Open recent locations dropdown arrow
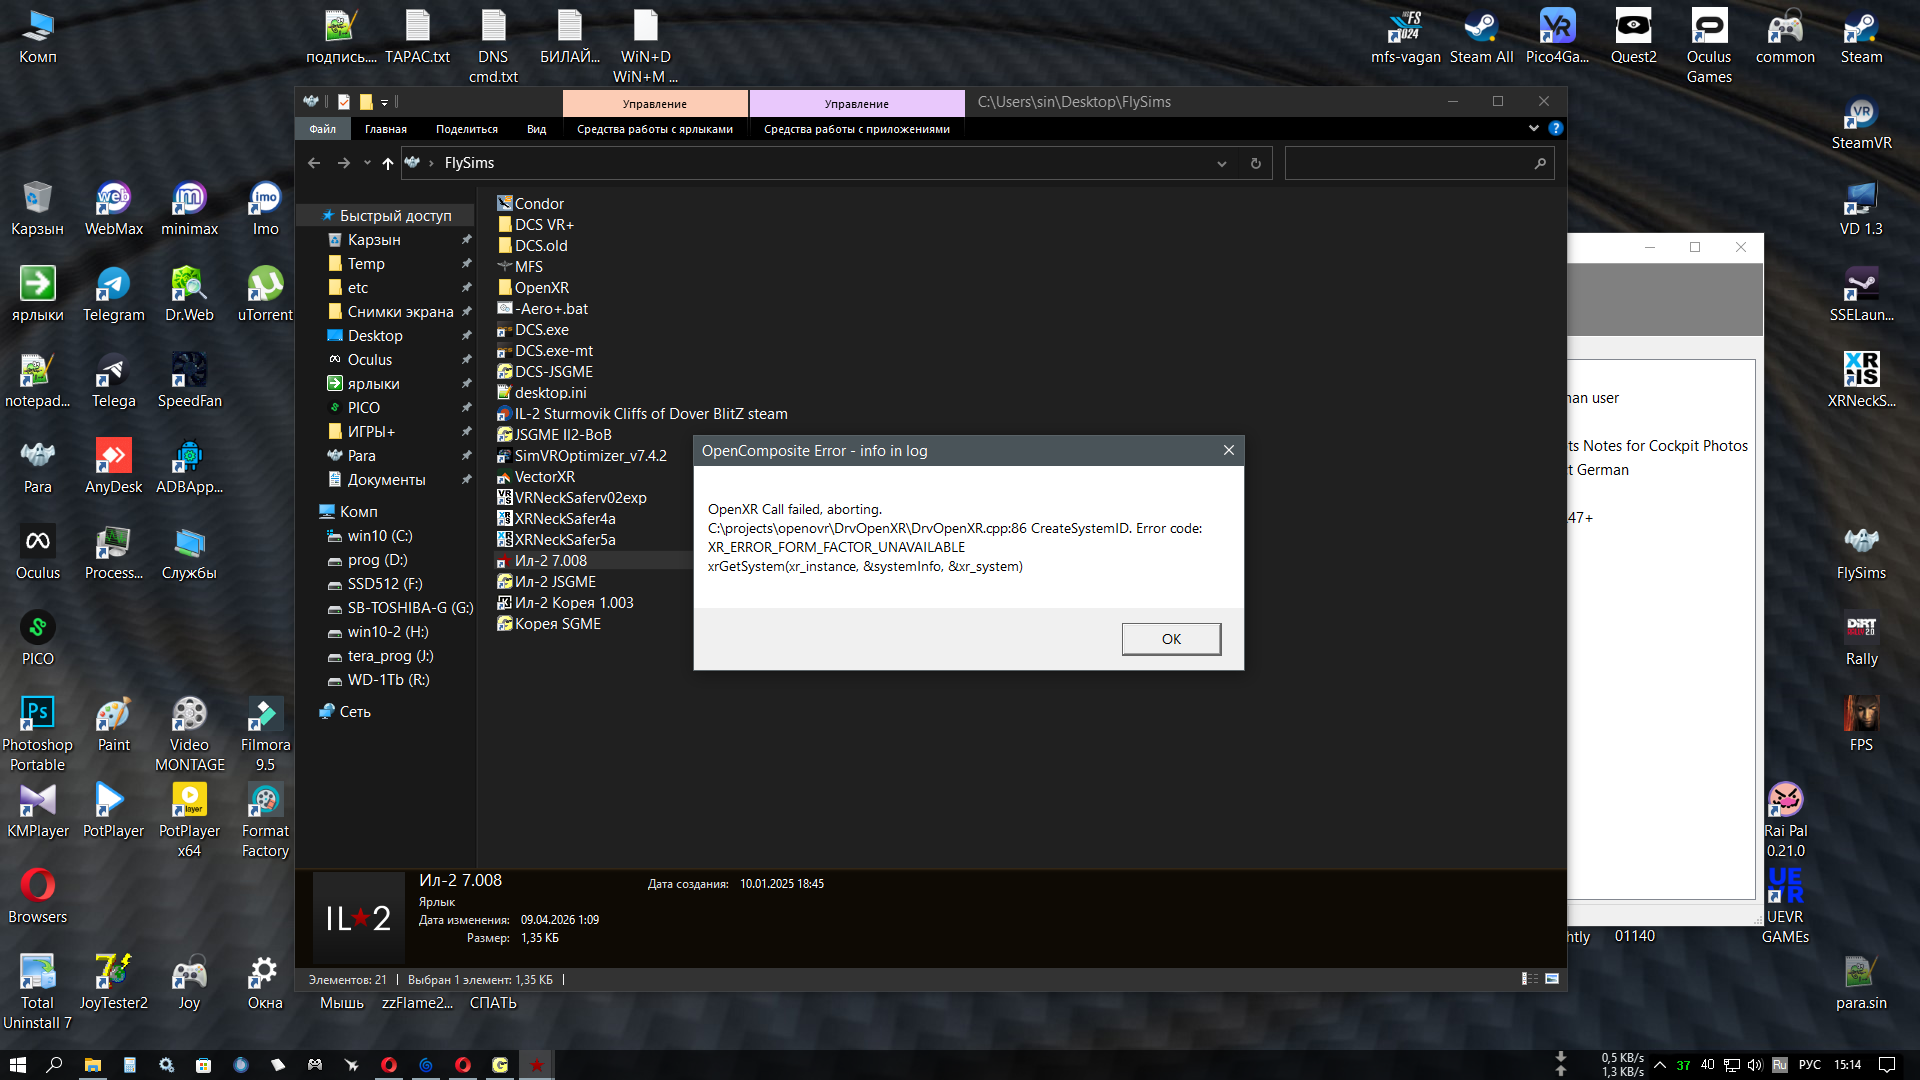Viewport: 1920px width, 1080px height. coord(367,163)
